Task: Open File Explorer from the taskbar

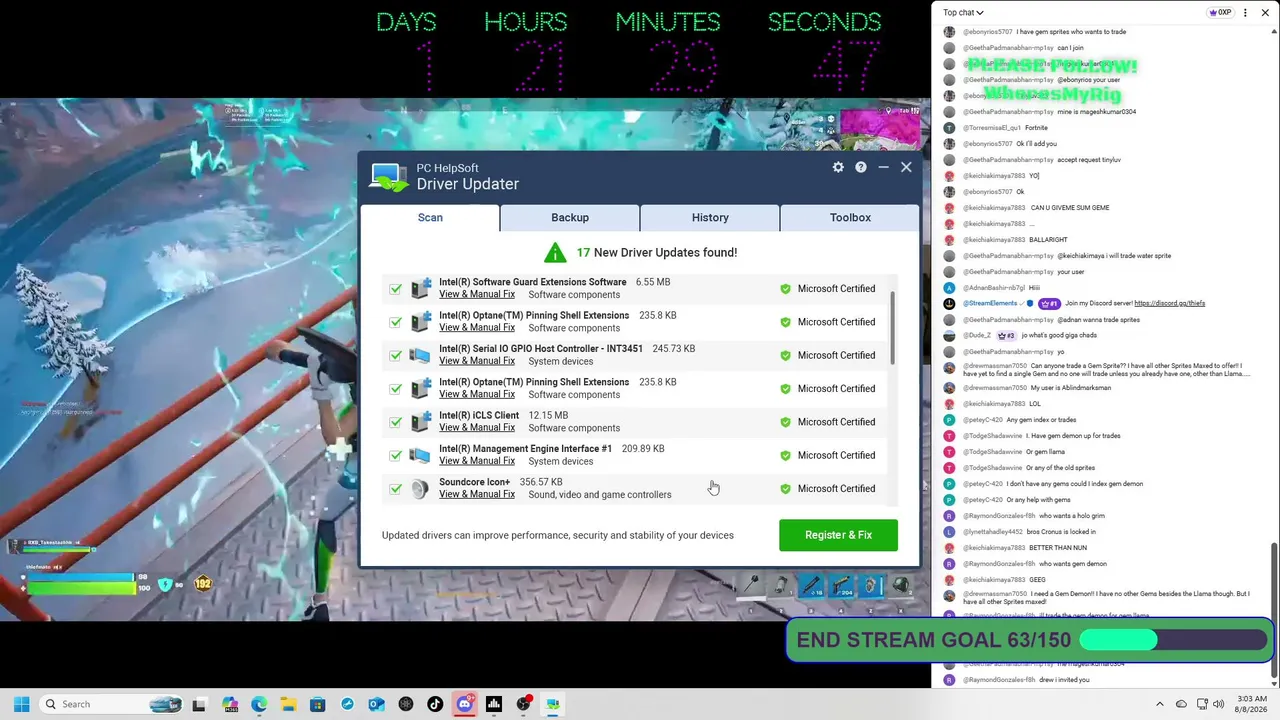Action: point(288,704)
